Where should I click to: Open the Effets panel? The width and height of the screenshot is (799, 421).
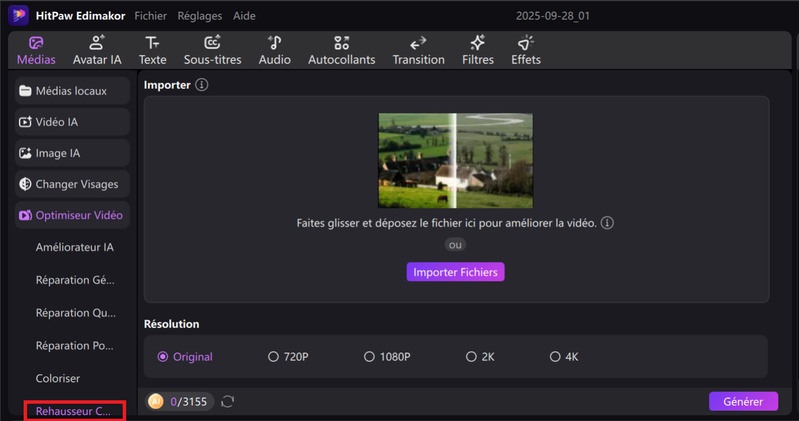pos(525,50)
